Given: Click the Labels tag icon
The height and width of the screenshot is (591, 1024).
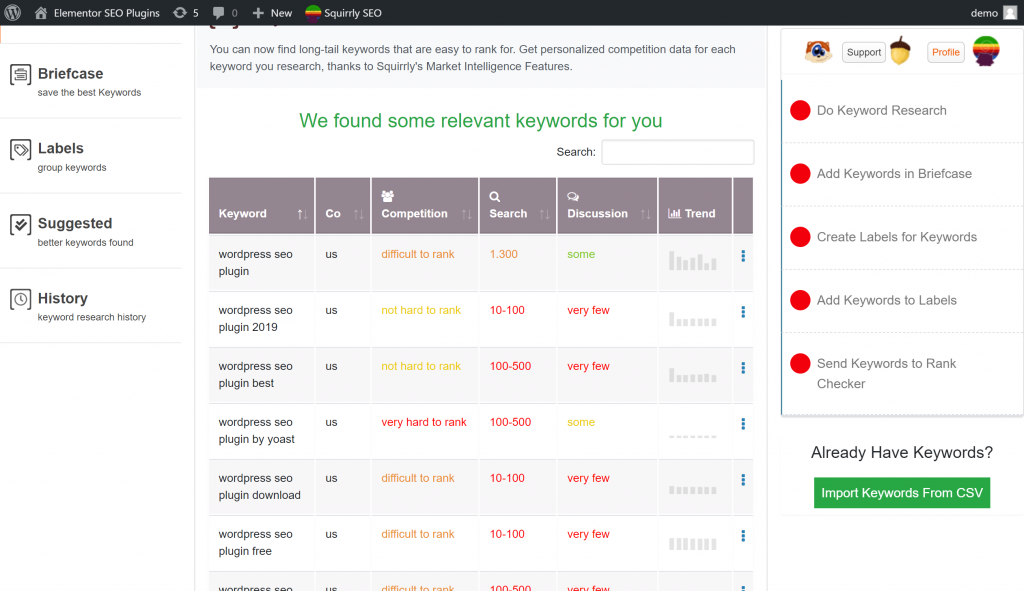Looking at the screenshot, I should point(20,150).
